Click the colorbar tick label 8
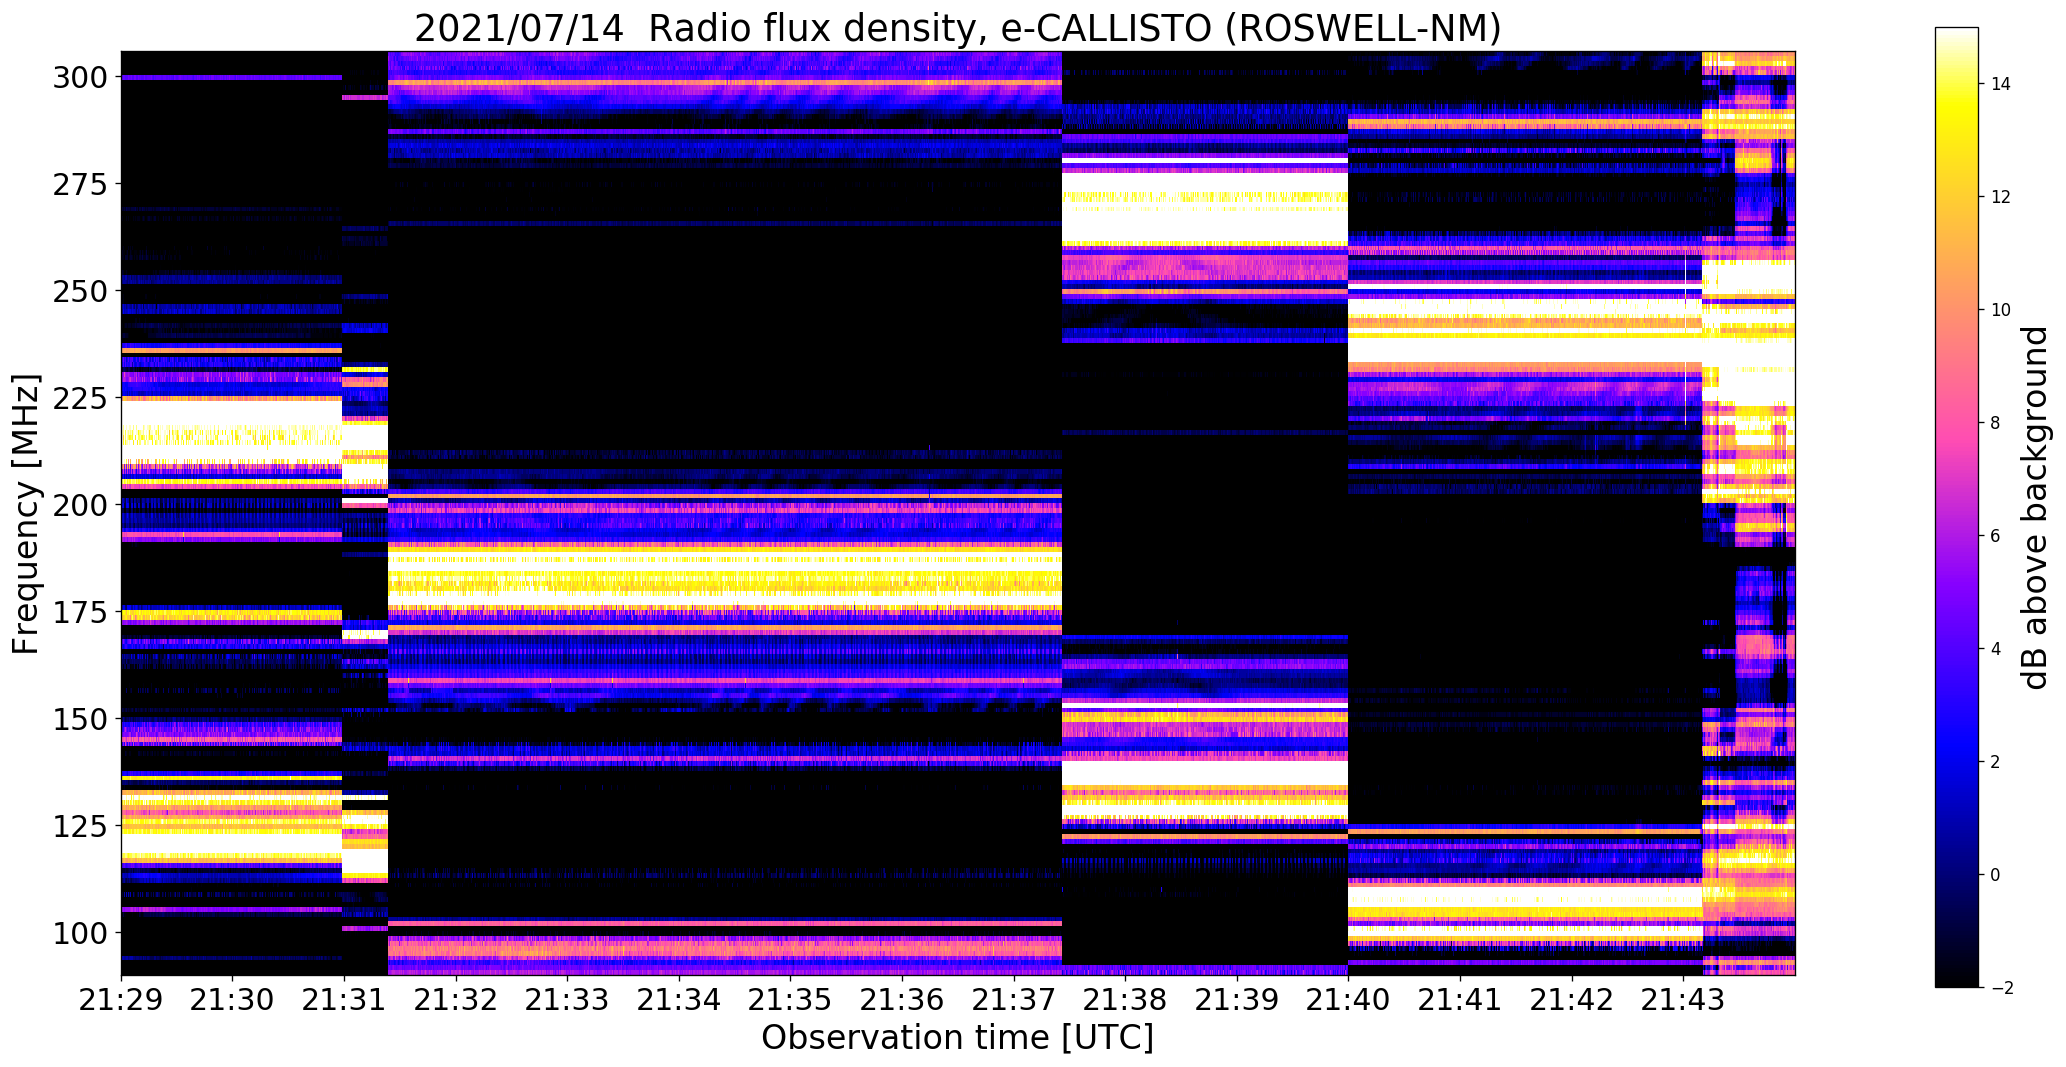 click(x=1996, y=423)
